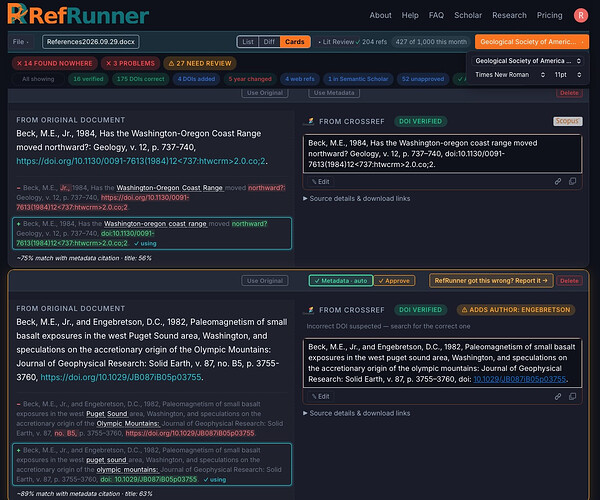
Task: Copy link icon for Beck 1984 citation
Action: coord(558,181)
